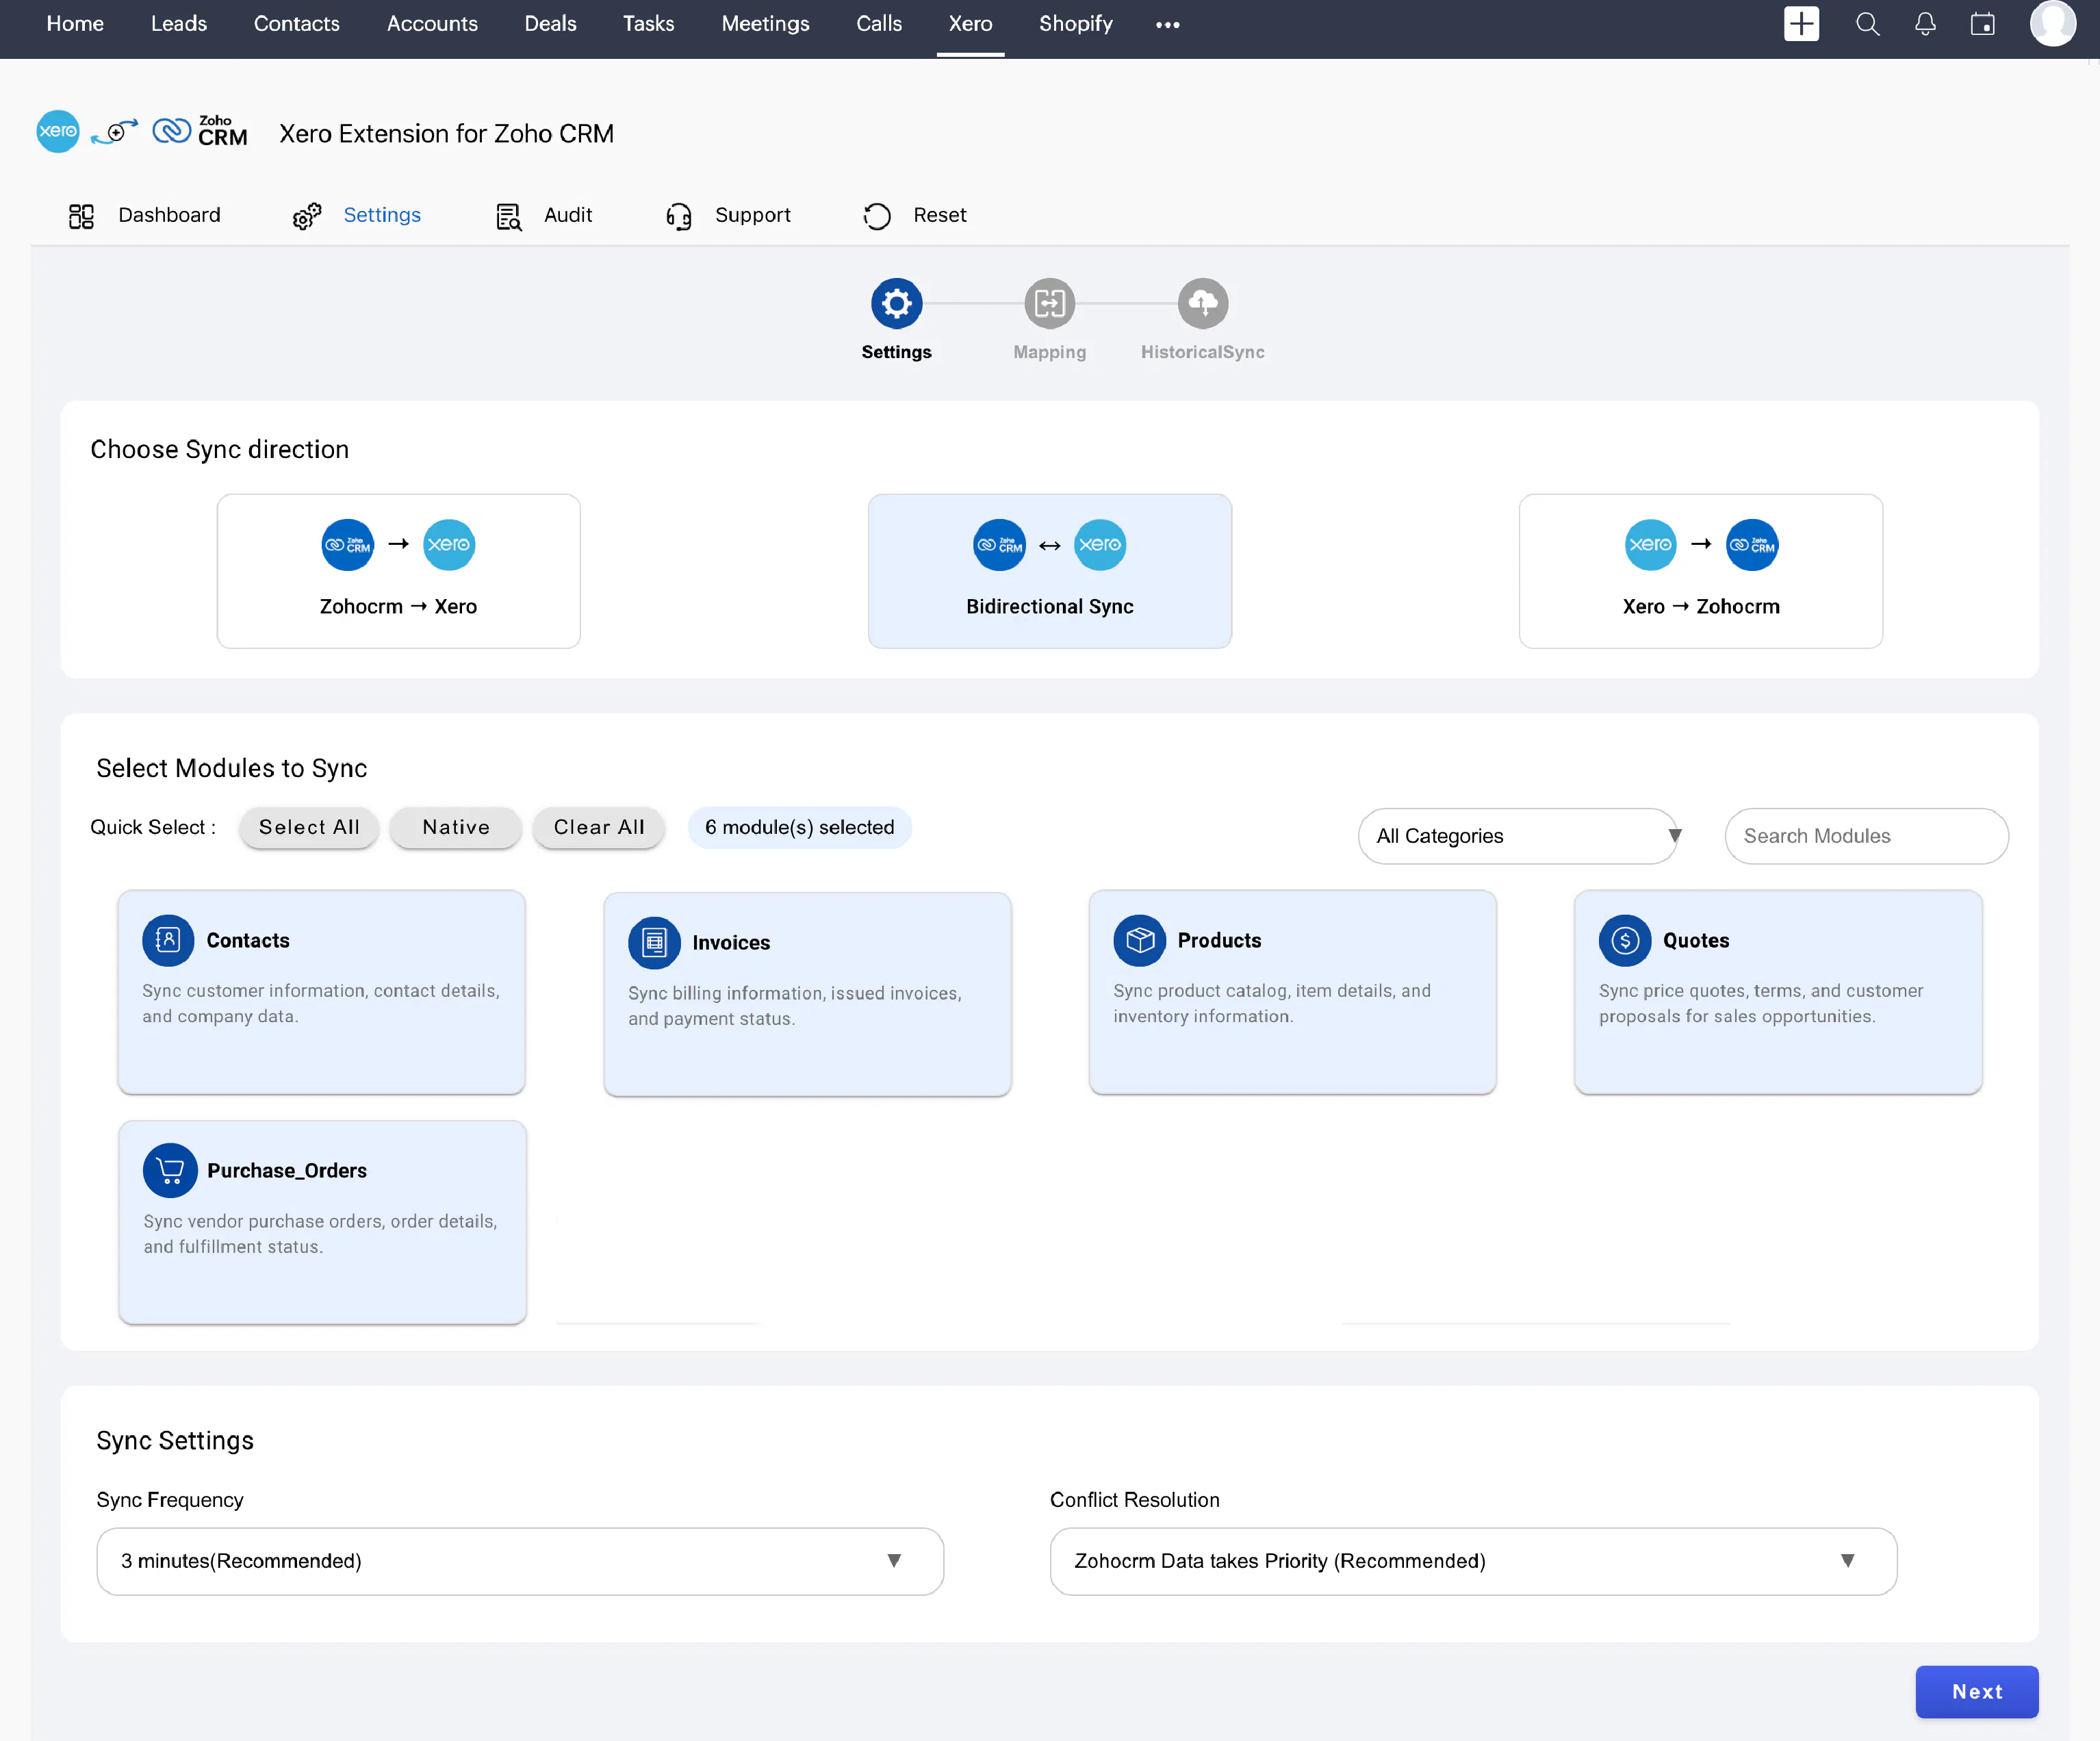Click the Zoho CRM logo in header
This screenshot has height=1741, width=2100.
point(200,131)
